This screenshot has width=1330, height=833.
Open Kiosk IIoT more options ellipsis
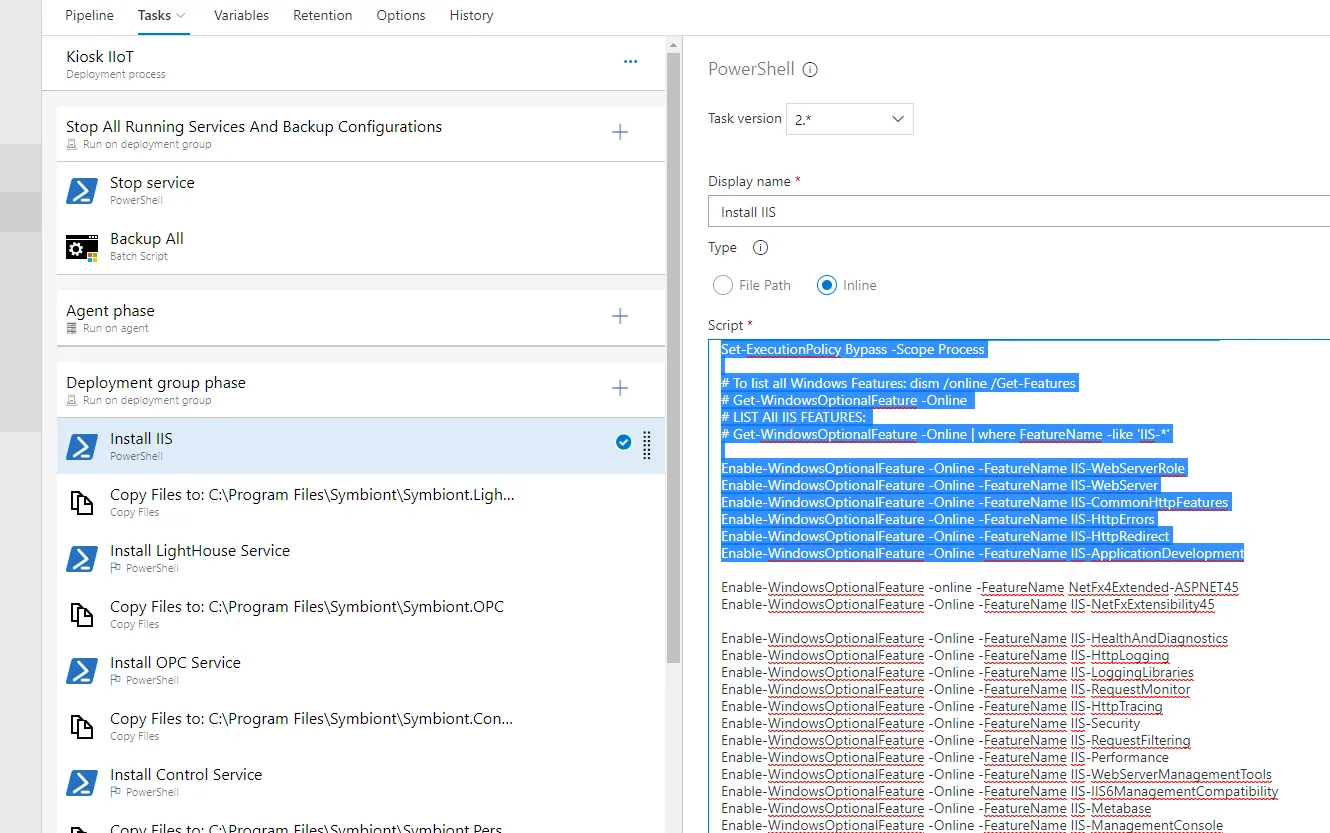(630, 62)
